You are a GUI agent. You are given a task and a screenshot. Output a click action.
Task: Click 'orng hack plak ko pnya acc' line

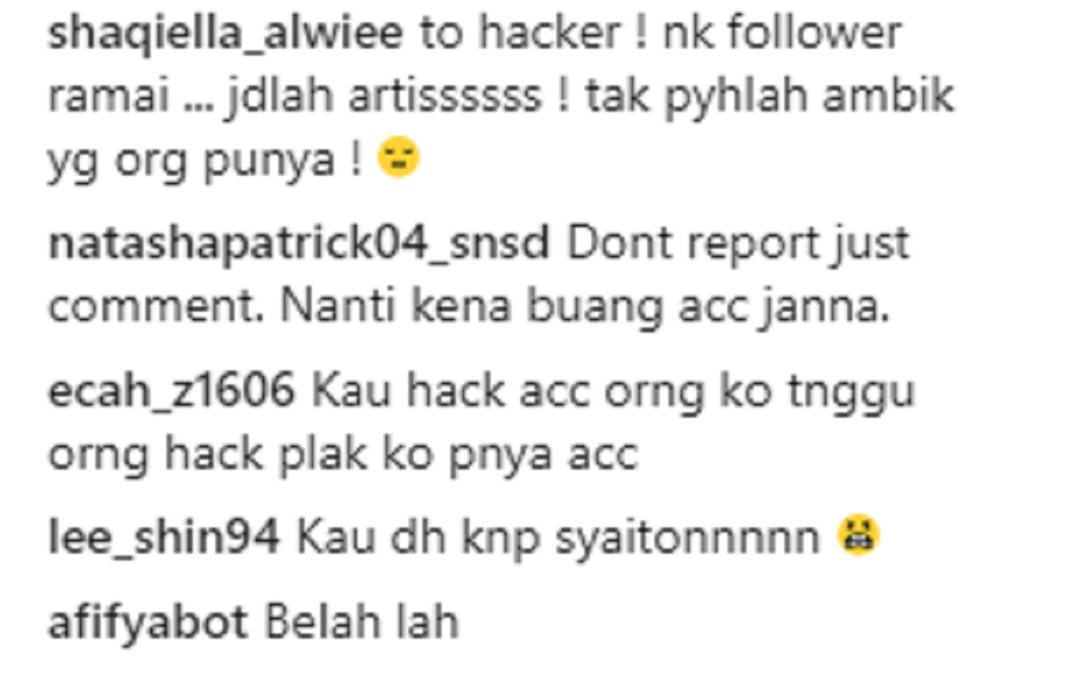click(344, 455)
